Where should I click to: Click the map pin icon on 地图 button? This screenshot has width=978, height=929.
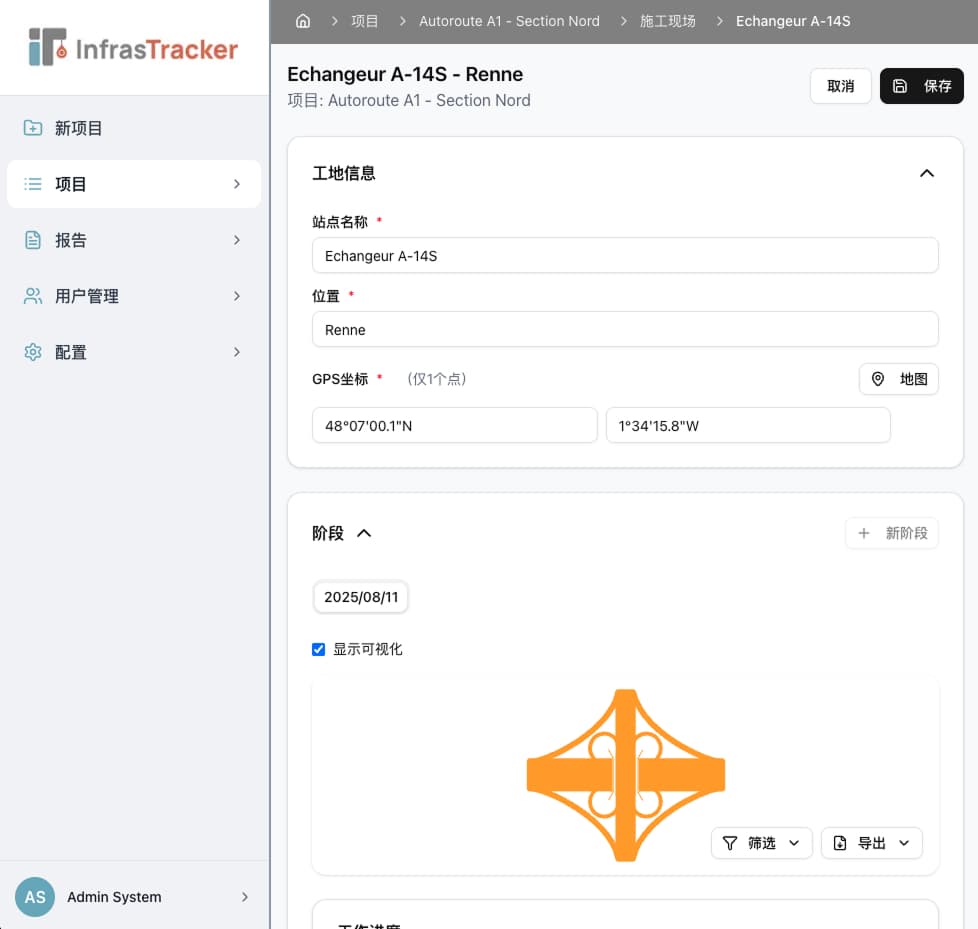pos(877,379)
